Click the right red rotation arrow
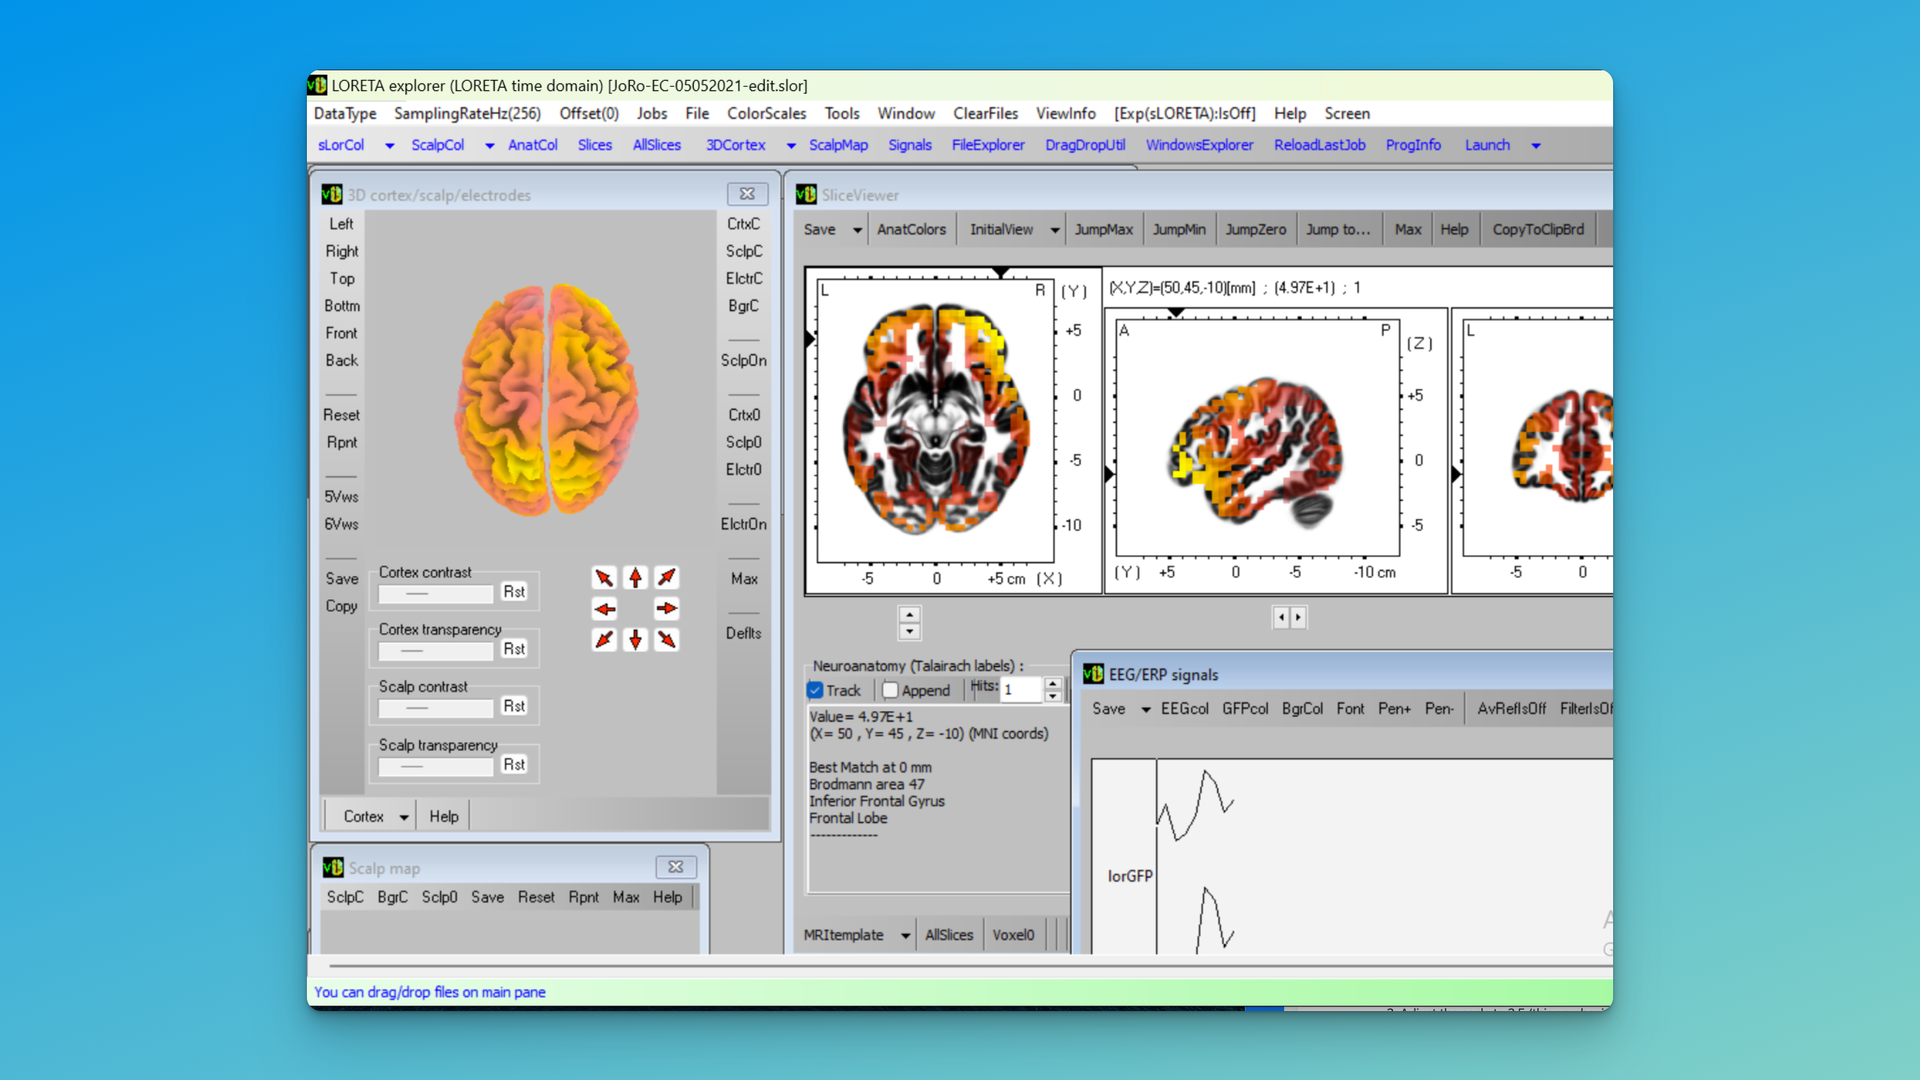The width and height of the screenshot is (1920, 1080). [667, 609]
